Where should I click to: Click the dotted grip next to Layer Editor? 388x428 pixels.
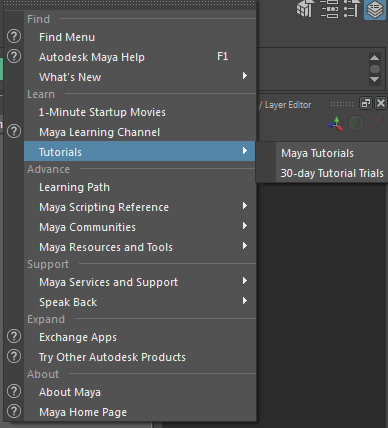pyautogui.click(x=342, y=104)
